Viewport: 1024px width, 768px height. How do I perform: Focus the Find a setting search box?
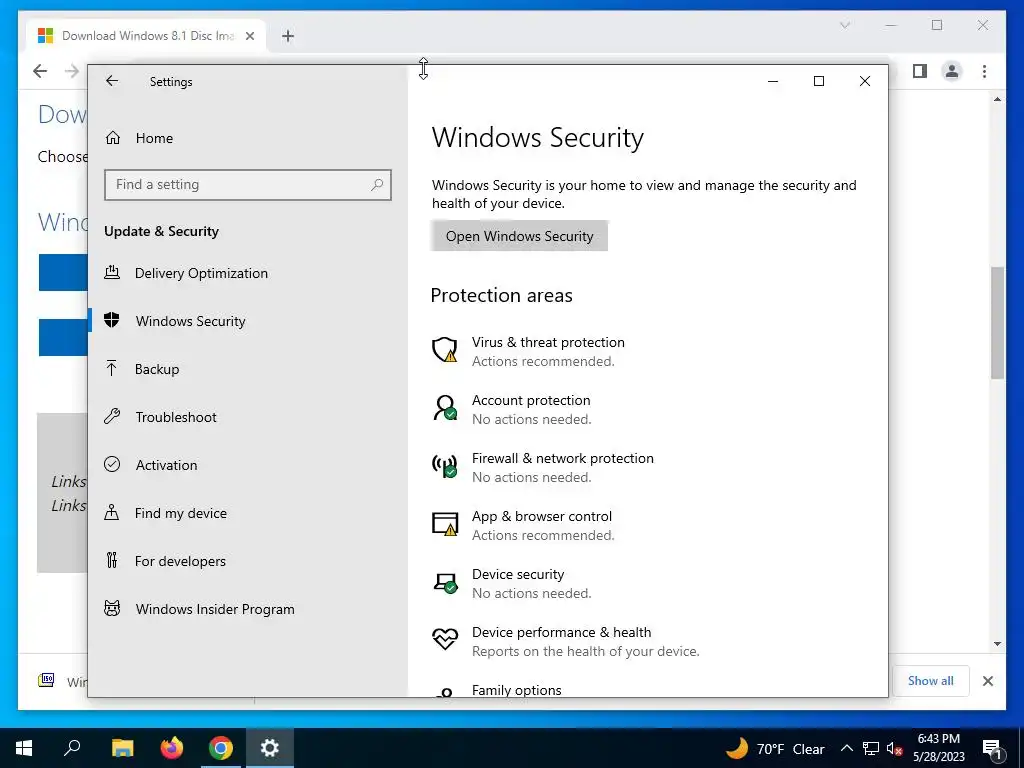pyautogui.click(x=248, y=185)
